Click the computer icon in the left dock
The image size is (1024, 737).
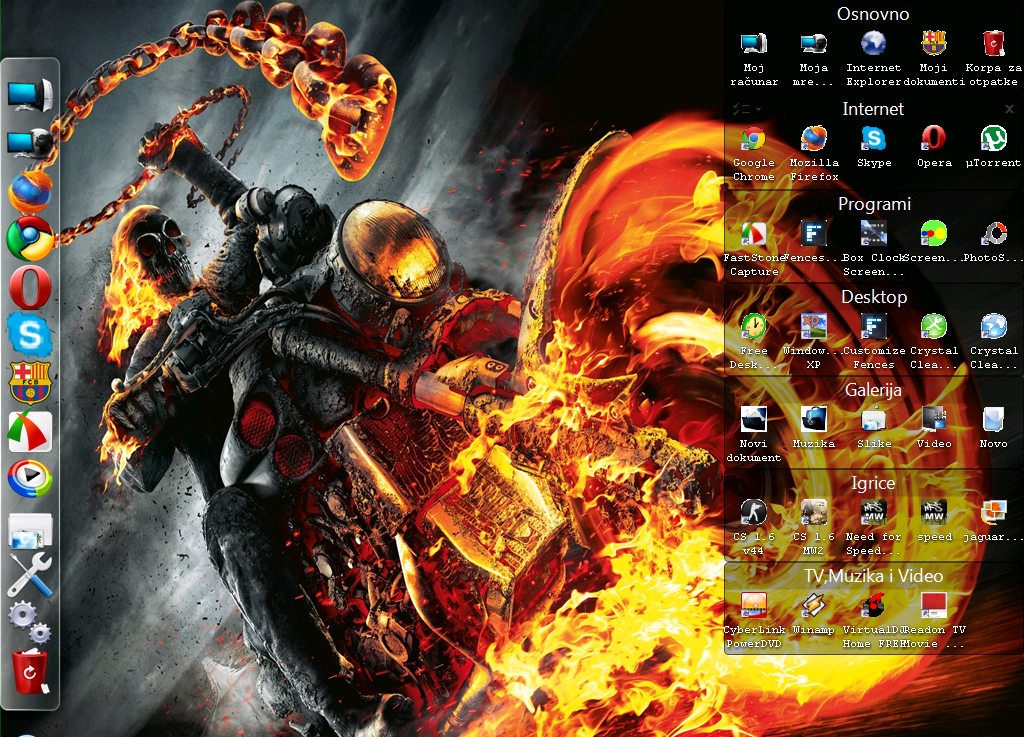30,95
